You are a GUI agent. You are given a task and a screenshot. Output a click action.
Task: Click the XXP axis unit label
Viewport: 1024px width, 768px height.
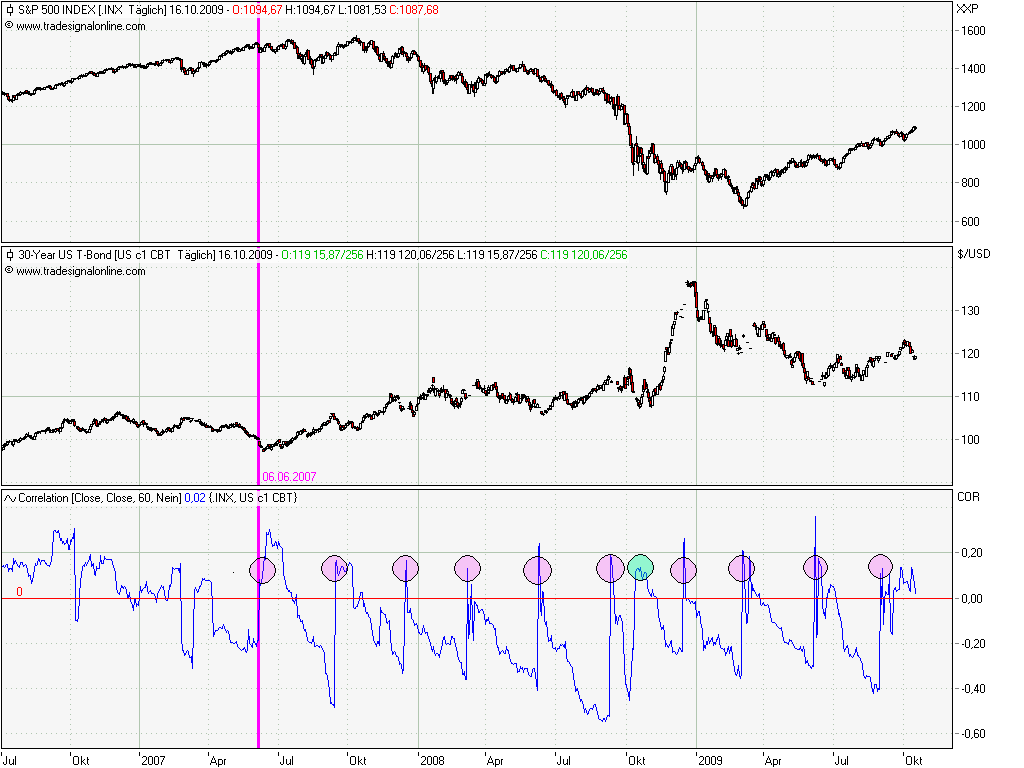coord(967,8)
